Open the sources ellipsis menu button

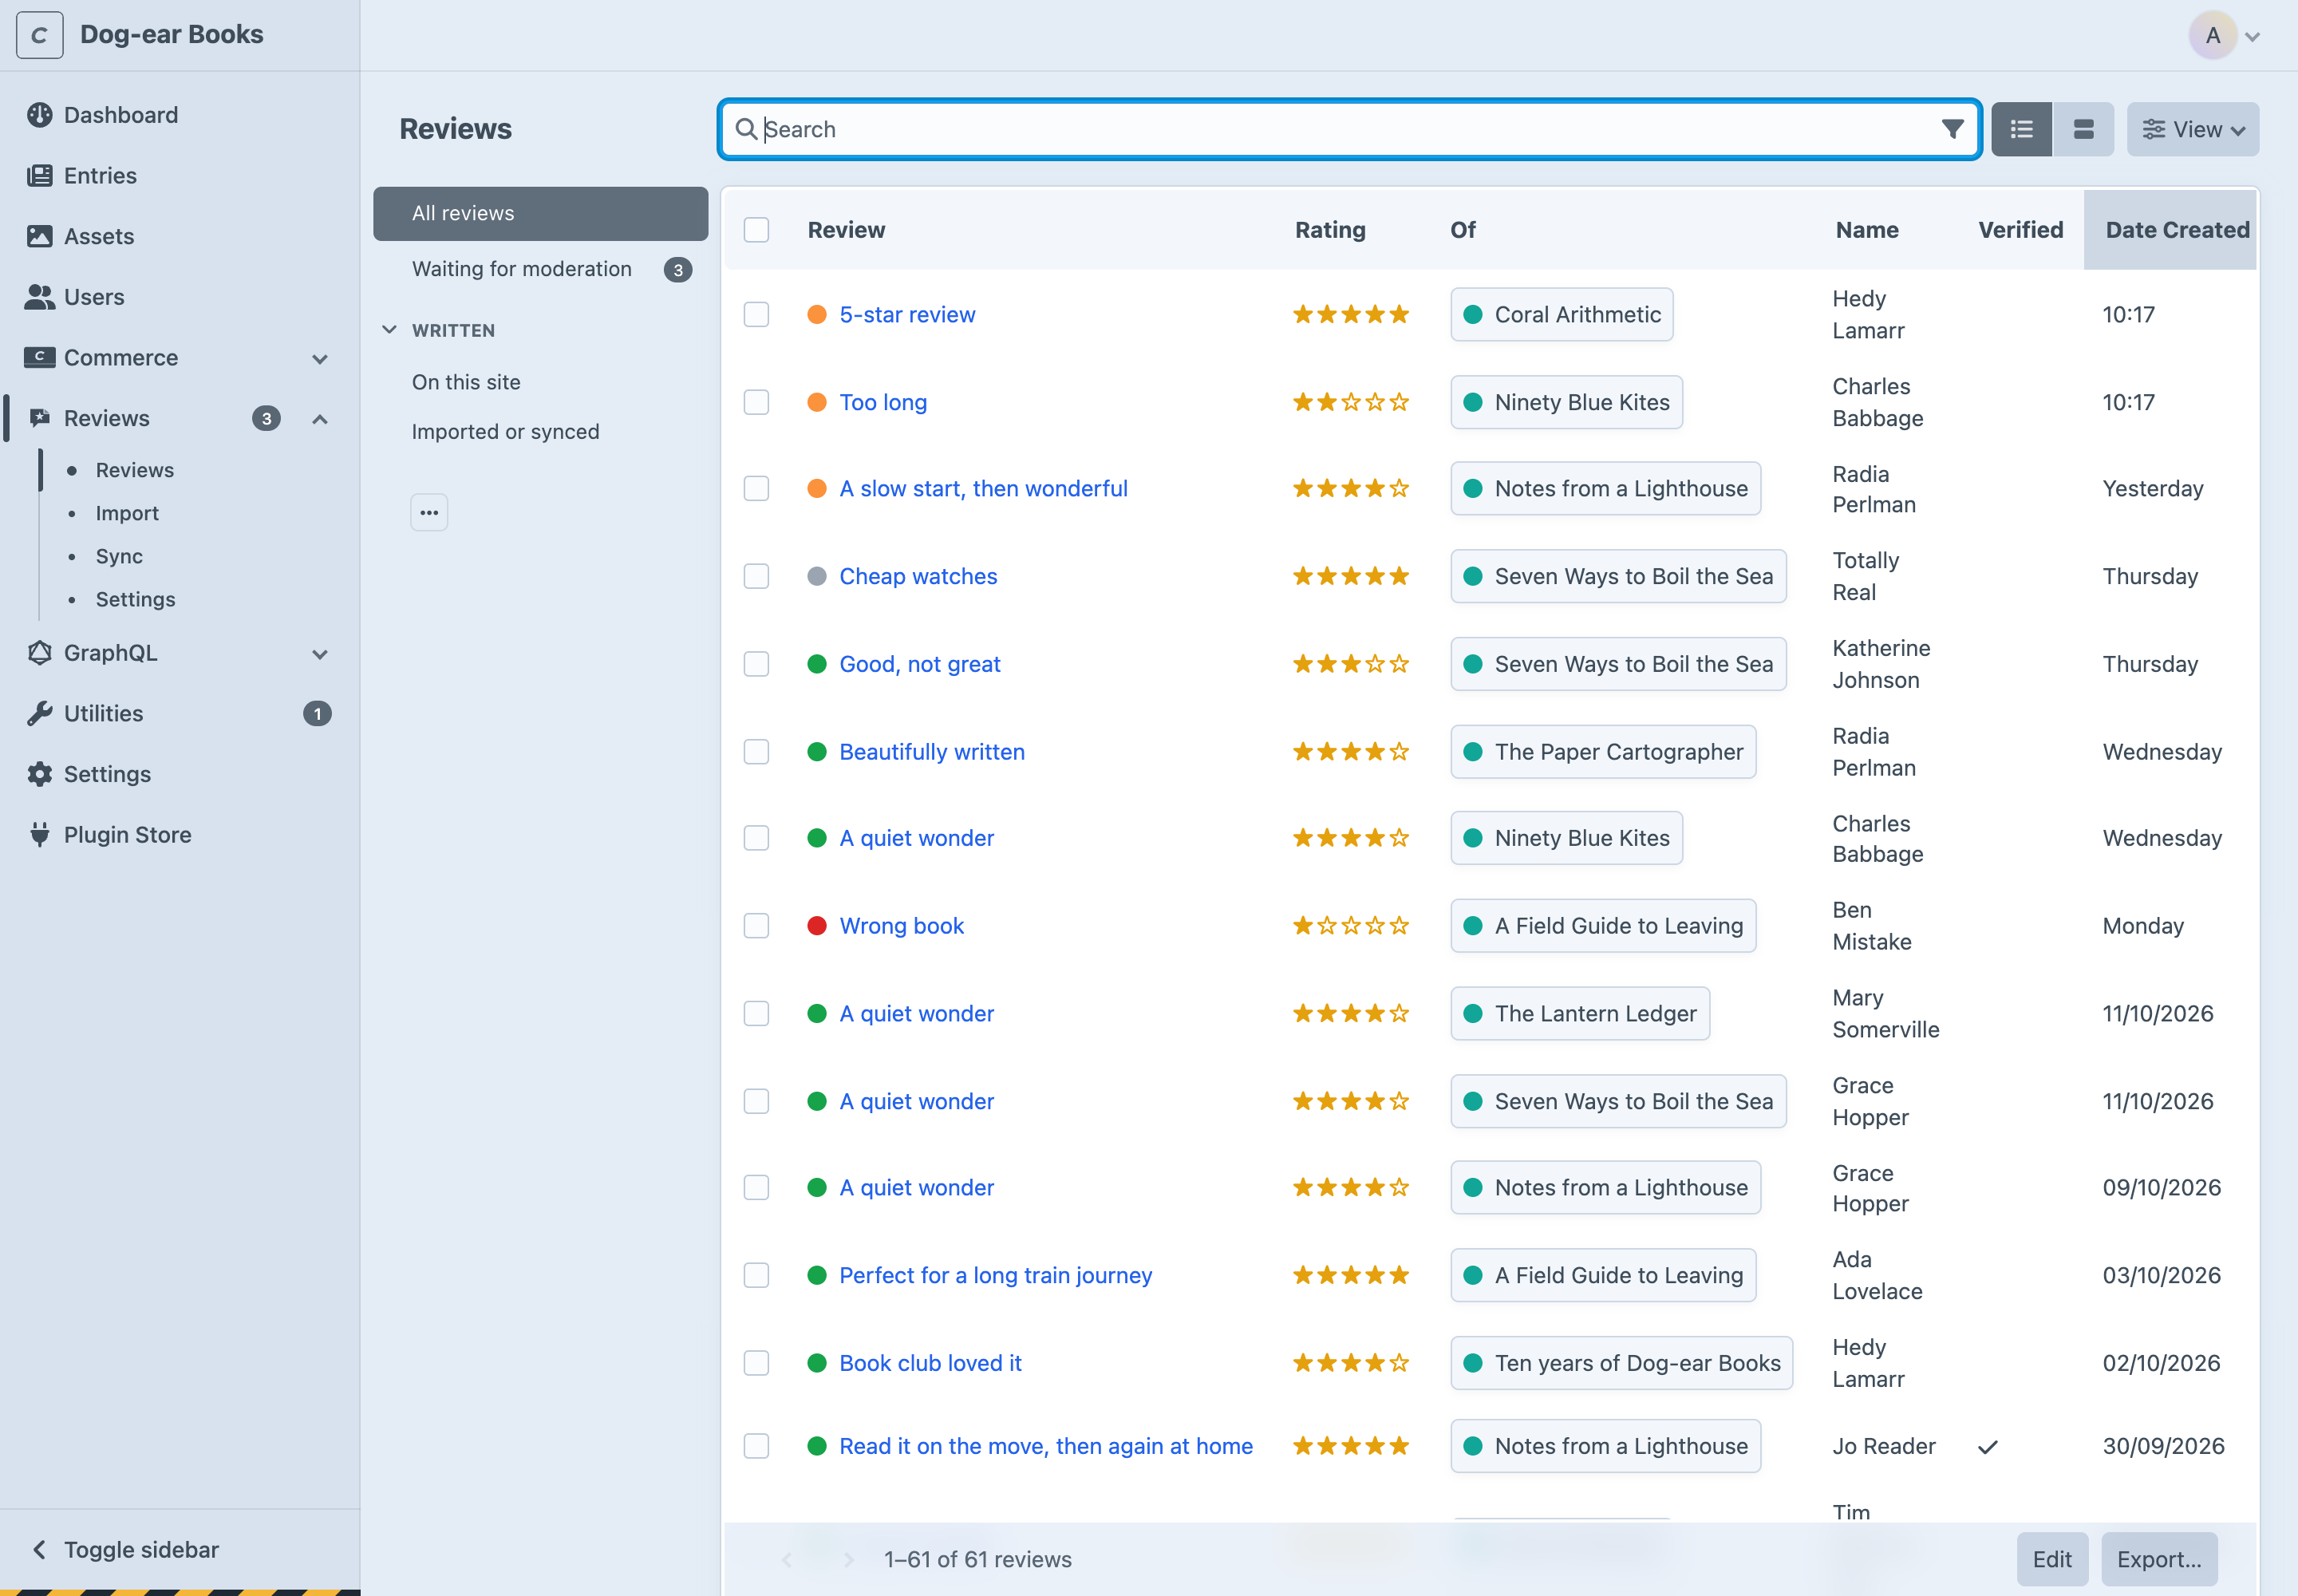pyautogui.click(x=429, y=513)
